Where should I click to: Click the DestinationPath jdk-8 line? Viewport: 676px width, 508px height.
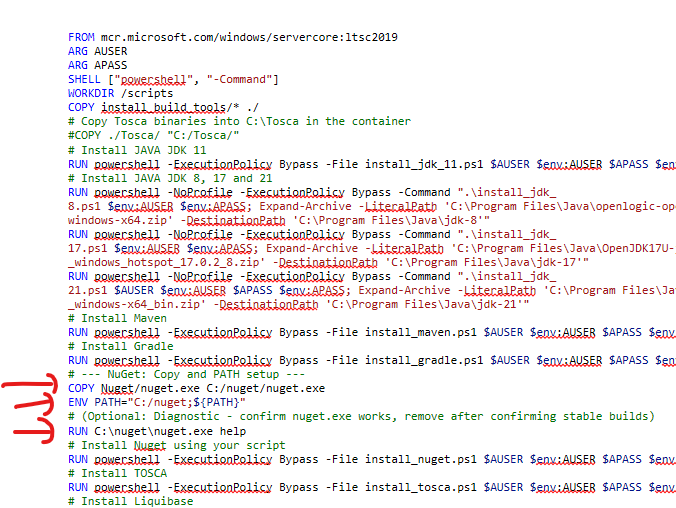click(279, 220)
